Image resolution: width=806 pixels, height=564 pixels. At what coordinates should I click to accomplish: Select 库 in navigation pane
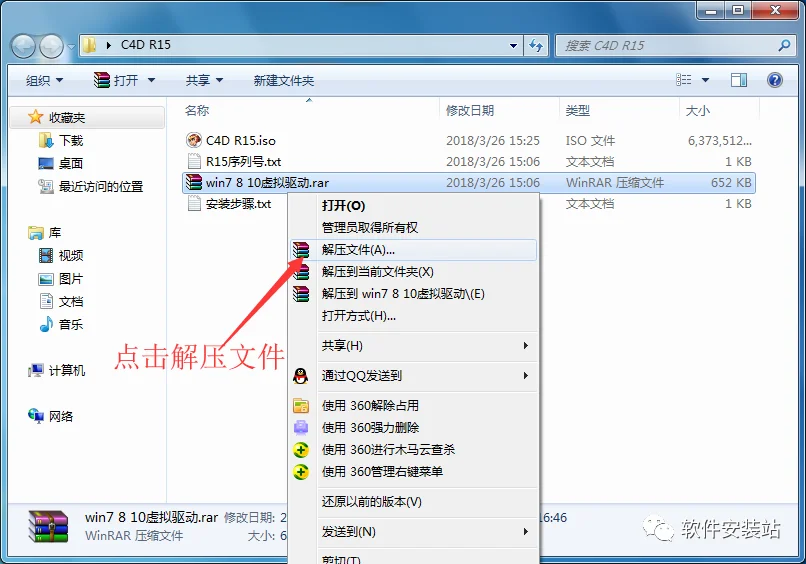coord(55,233)
